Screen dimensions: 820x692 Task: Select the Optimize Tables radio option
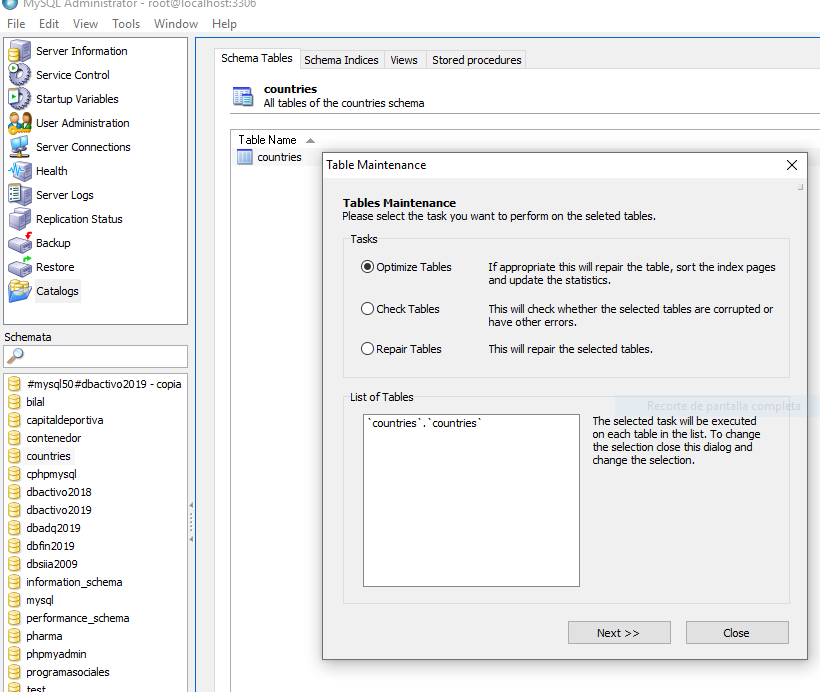[368, 267]
